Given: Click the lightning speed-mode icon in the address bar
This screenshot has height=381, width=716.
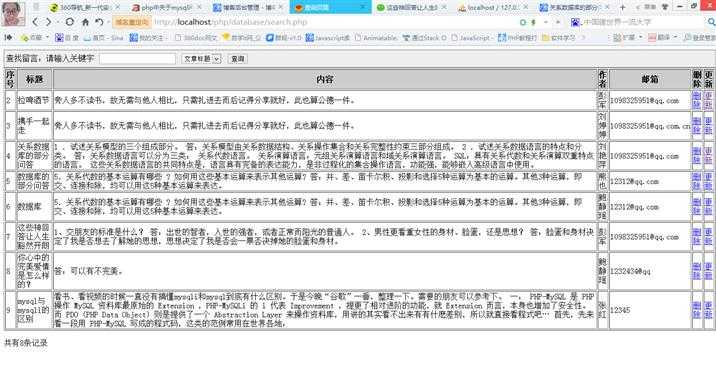Looking at the screenshot, I should [533, 22].
